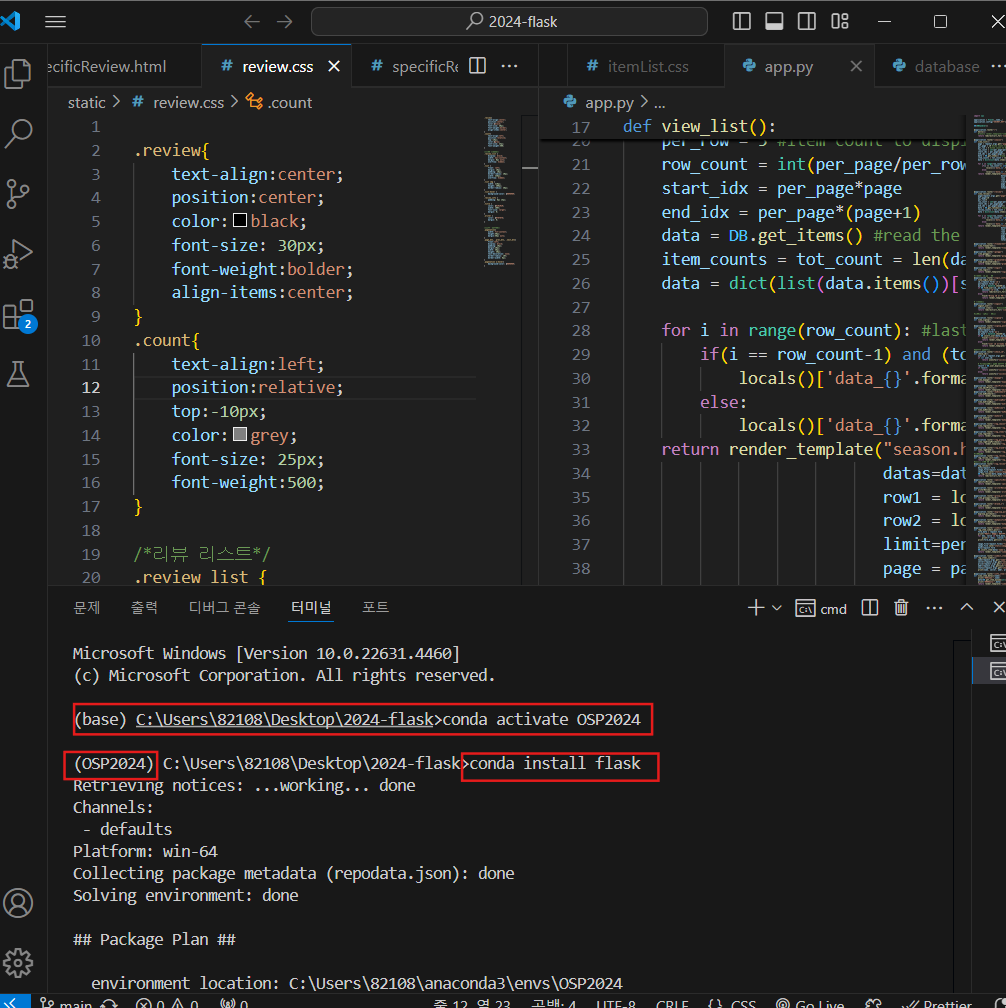Screen dimensions: 1006x1008
Task: Maximize panel with the up chevron
Action: (967, 608)
